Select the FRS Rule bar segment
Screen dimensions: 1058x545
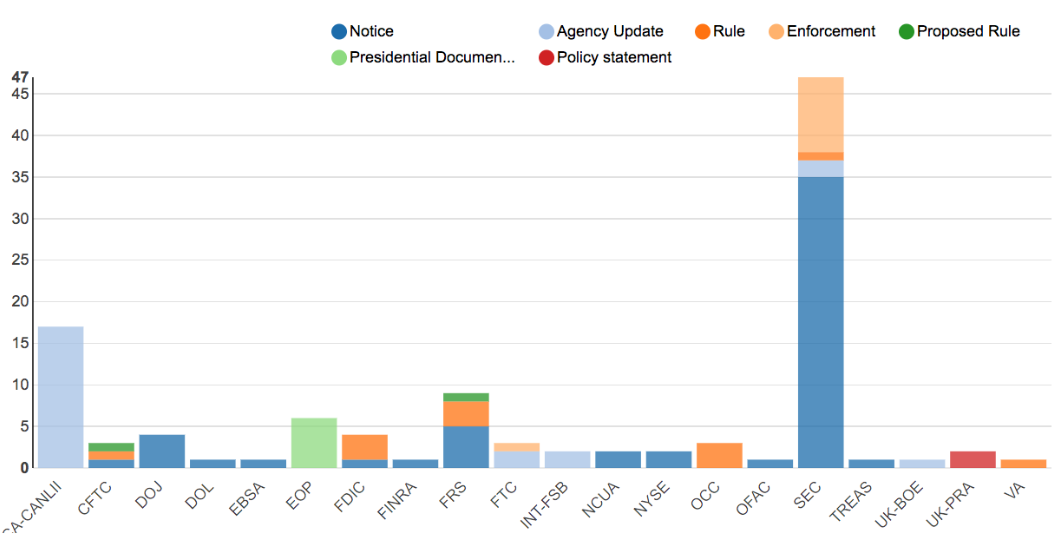click(x=466, y=414)
